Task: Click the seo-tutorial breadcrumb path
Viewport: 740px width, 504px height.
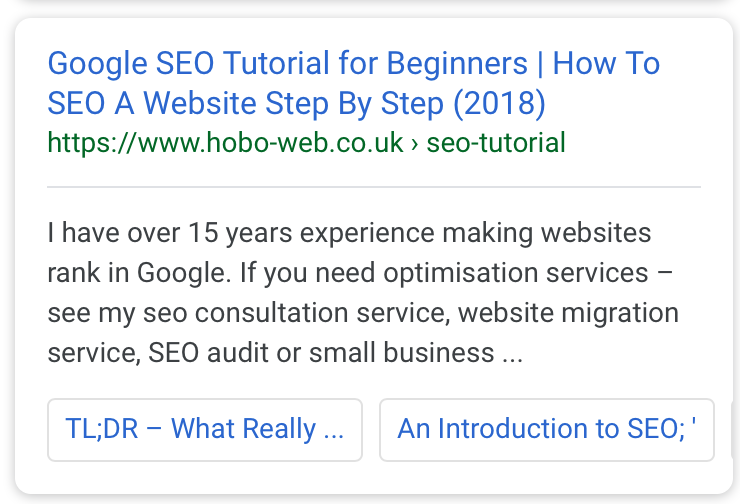Action: (496, 143)
